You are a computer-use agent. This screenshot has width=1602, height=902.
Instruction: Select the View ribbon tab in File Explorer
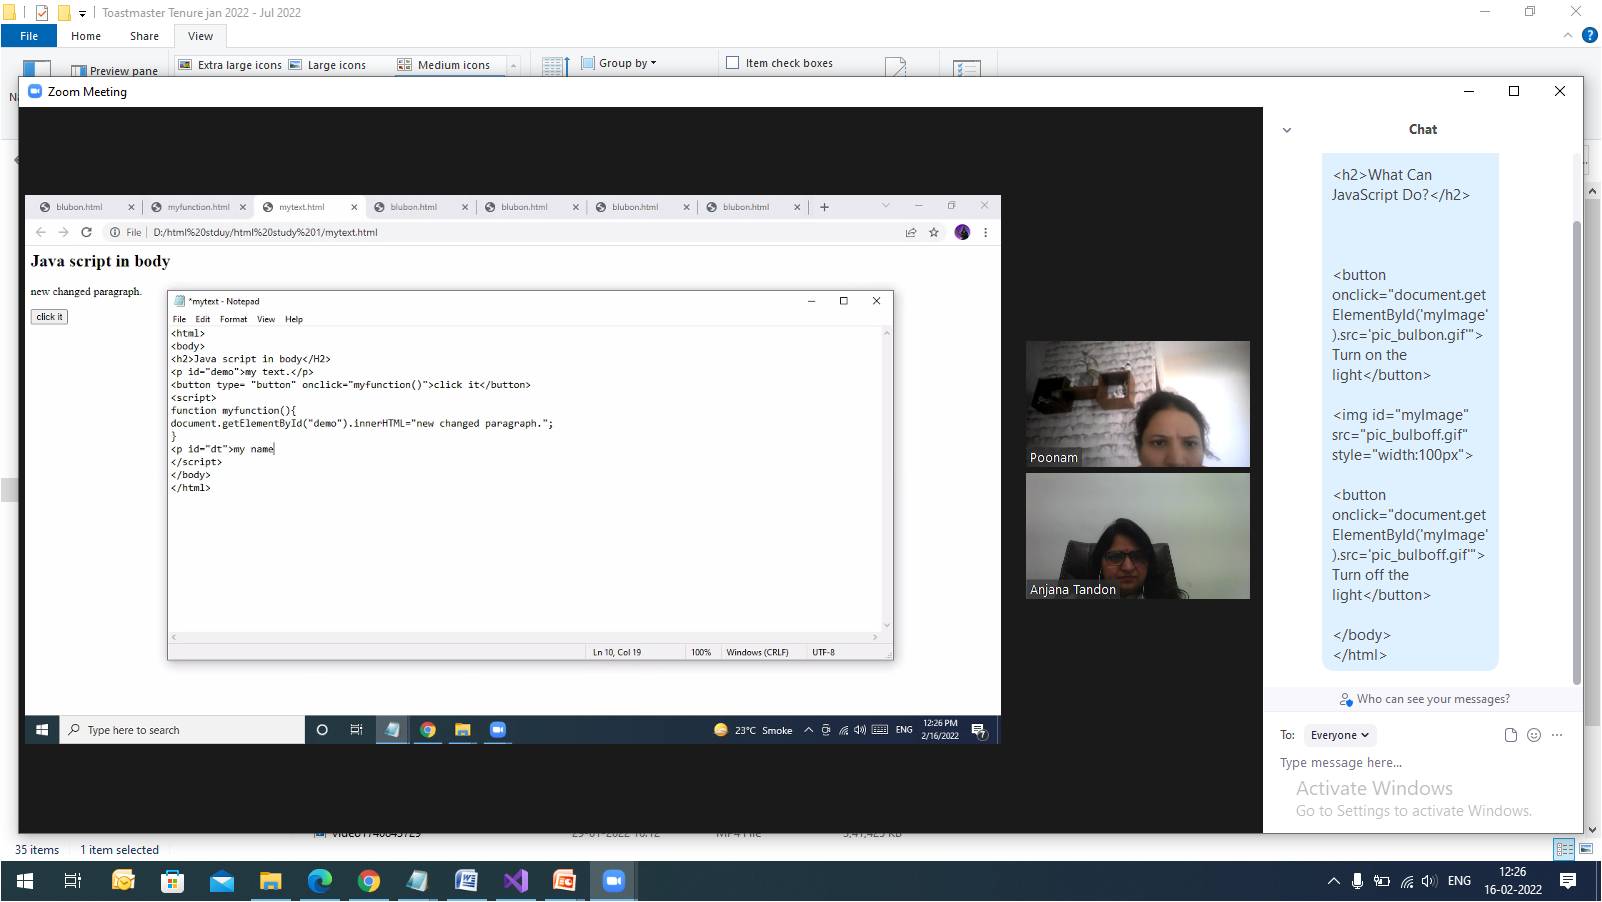[200, 36]
